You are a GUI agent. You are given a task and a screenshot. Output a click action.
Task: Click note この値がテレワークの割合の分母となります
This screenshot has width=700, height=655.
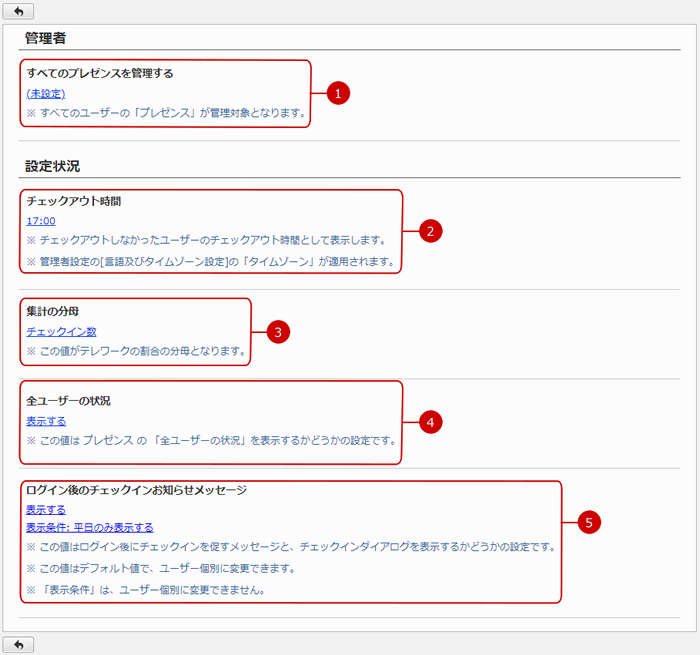point(136,351)
